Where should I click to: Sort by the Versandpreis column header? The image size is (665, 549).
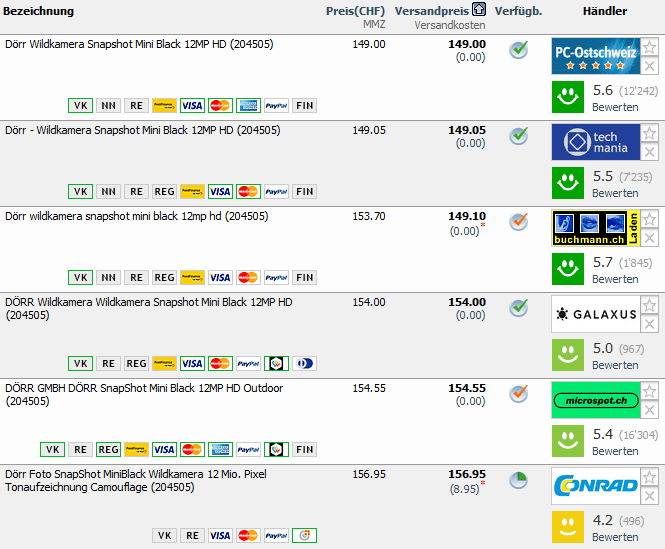click(432, 11)
